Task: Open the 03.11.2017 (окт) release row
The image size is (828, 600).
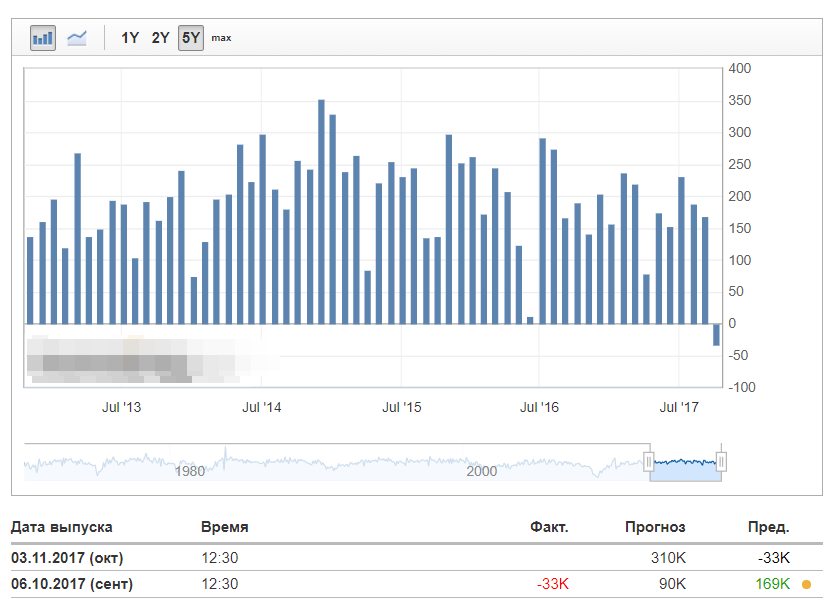Action: point(67,557)
